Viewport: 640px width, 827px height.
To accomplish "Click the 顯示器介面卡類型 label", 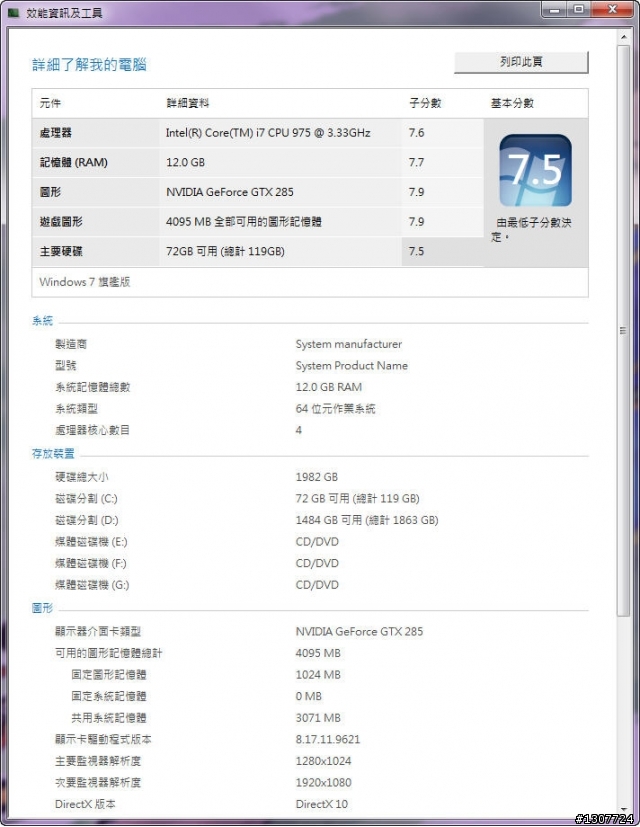I will click(x=98, y=631).
